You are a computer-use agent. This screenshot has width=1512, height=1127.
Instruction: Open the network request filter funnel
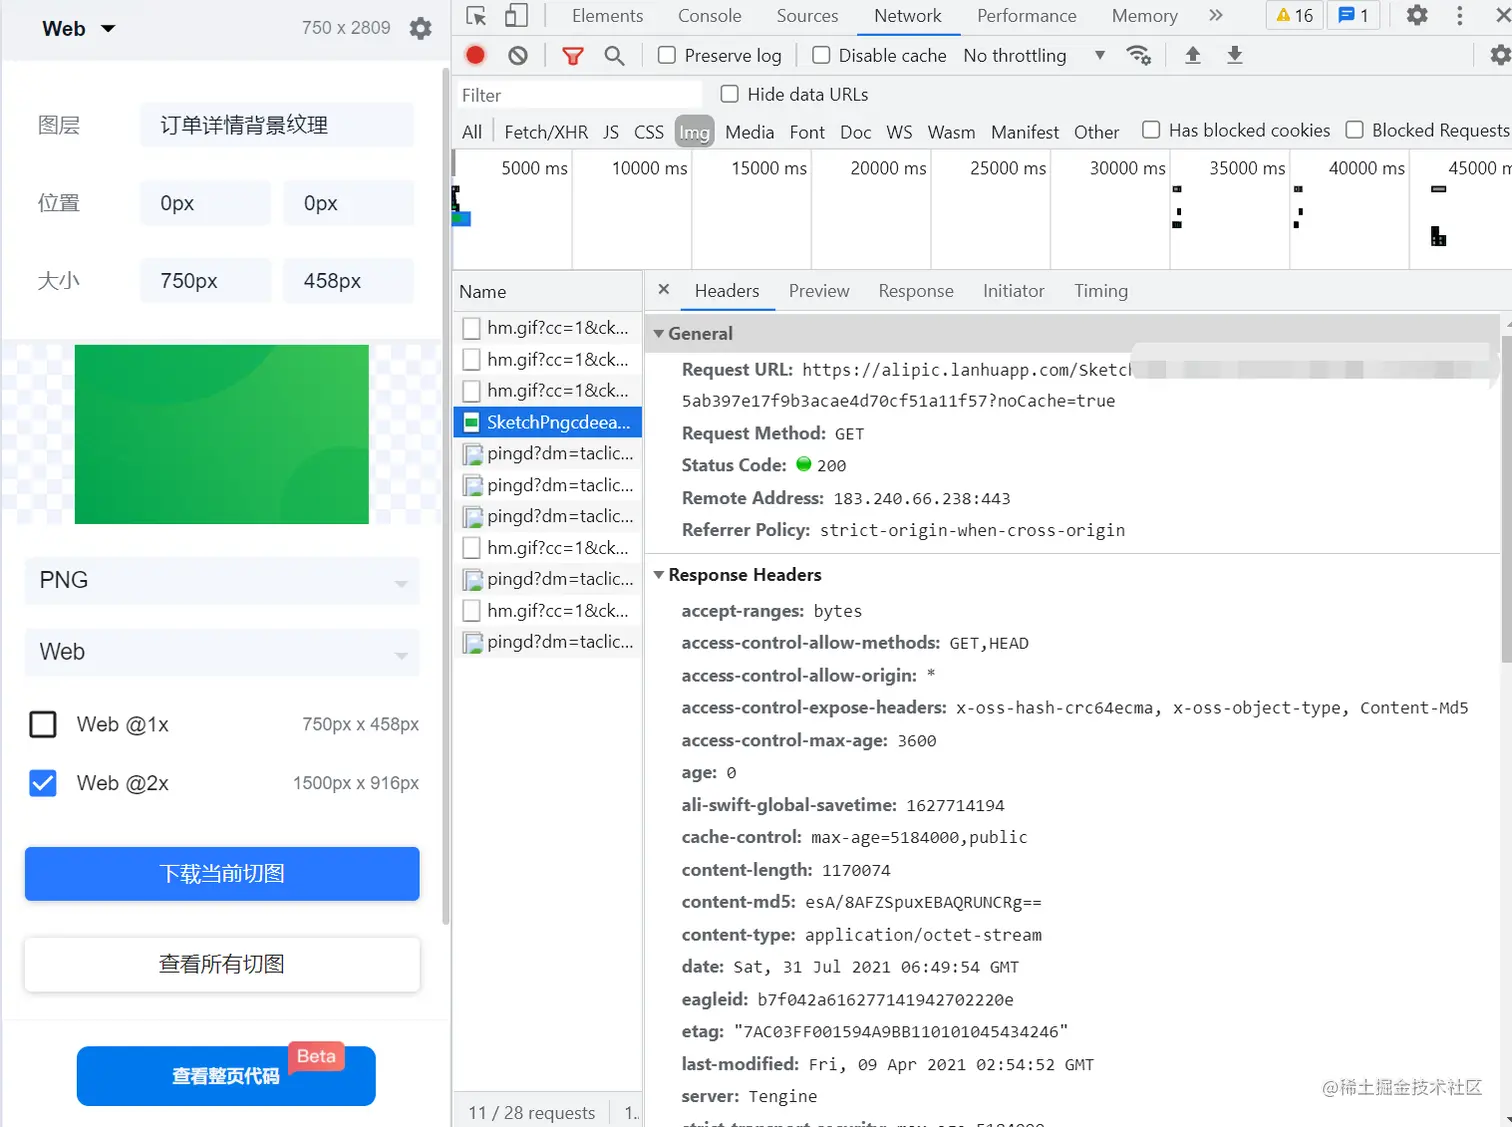tap(573, 55)
